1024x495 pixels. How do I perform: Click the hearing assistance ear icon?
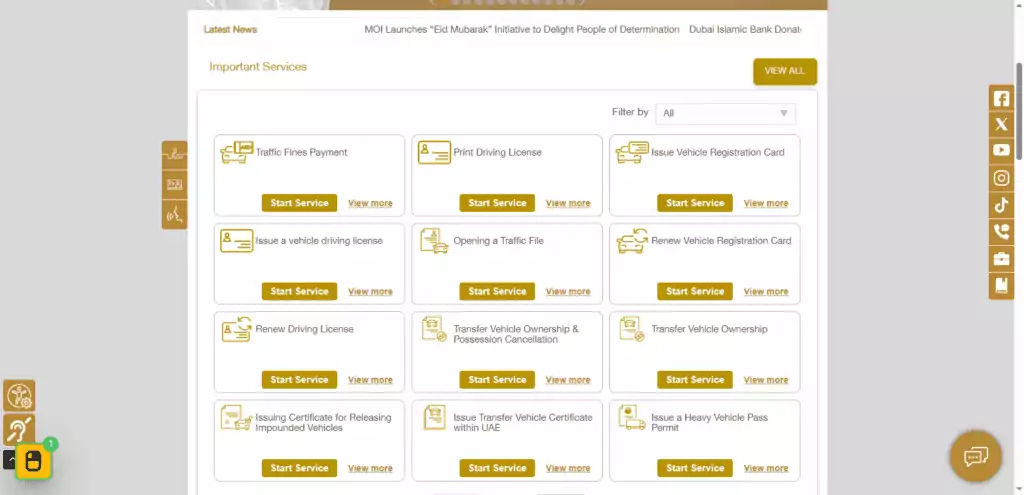(x=19, y=430)
